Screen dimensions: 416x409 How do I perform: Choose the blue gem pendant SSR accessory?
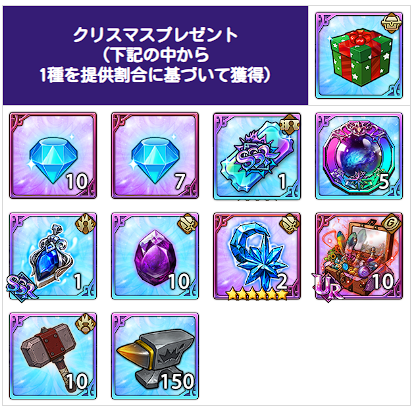pyautogui.click(x=53, y=256)
